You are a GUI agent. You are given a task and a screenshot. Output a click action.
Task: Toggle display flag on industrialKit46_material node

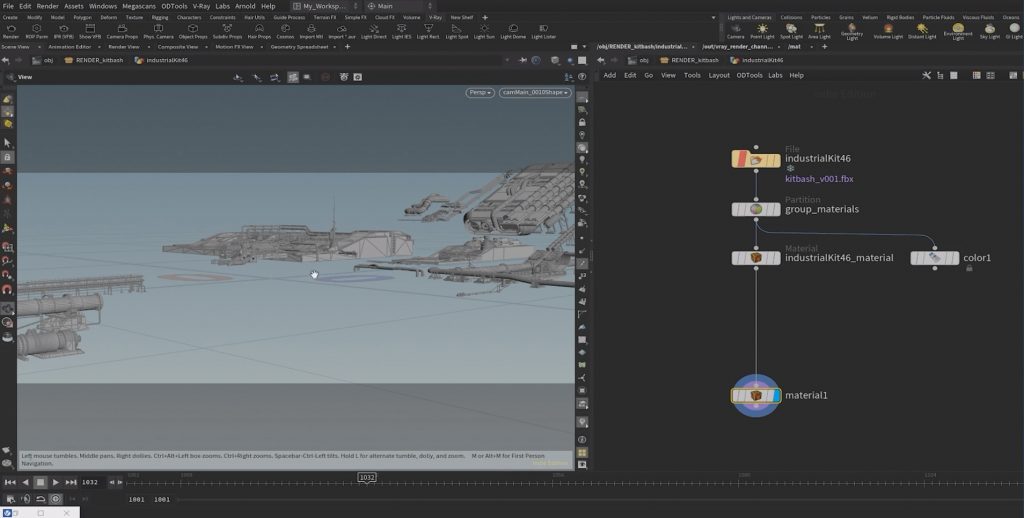776,258
